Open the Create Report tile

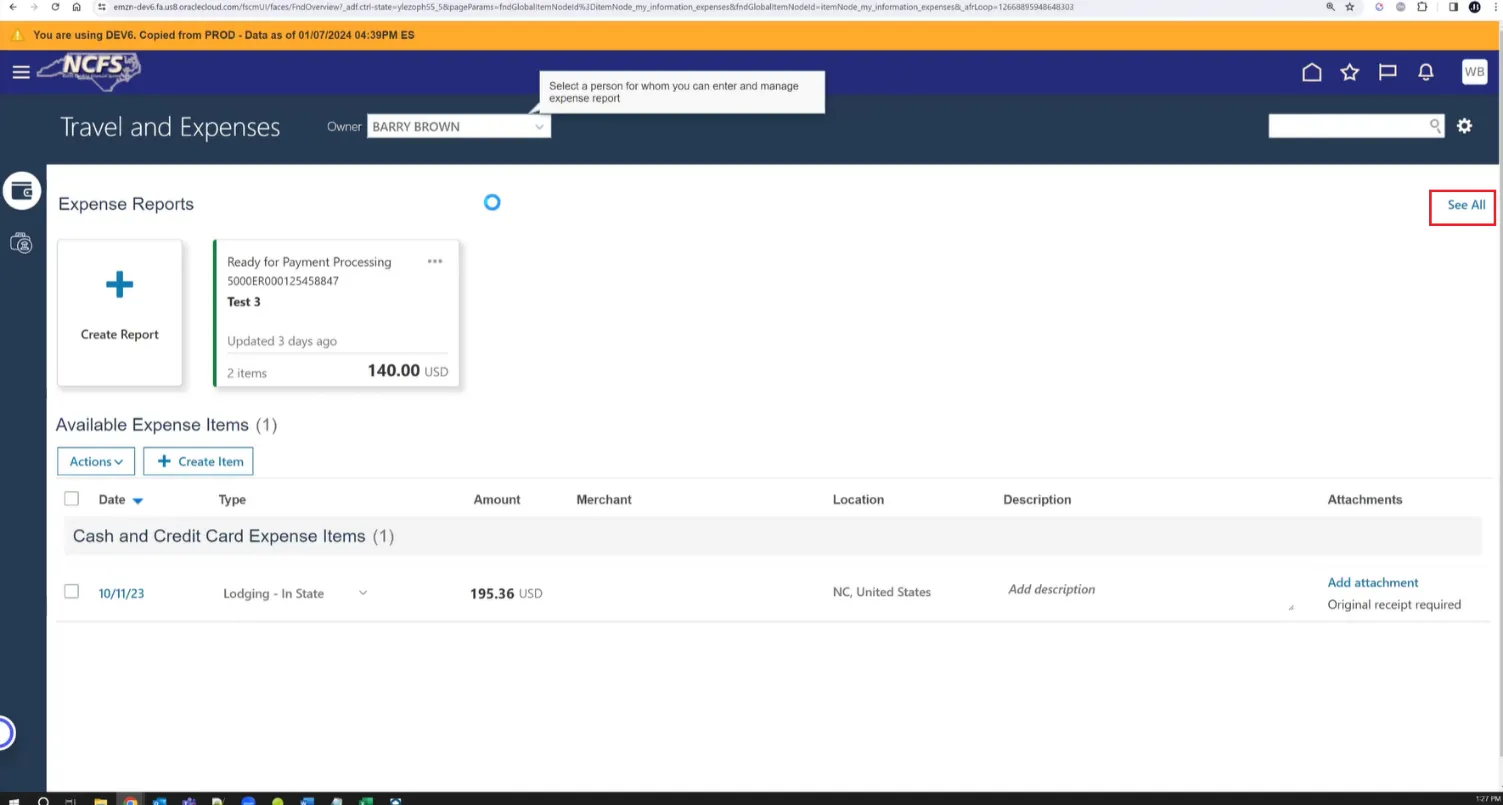point(120,312)
